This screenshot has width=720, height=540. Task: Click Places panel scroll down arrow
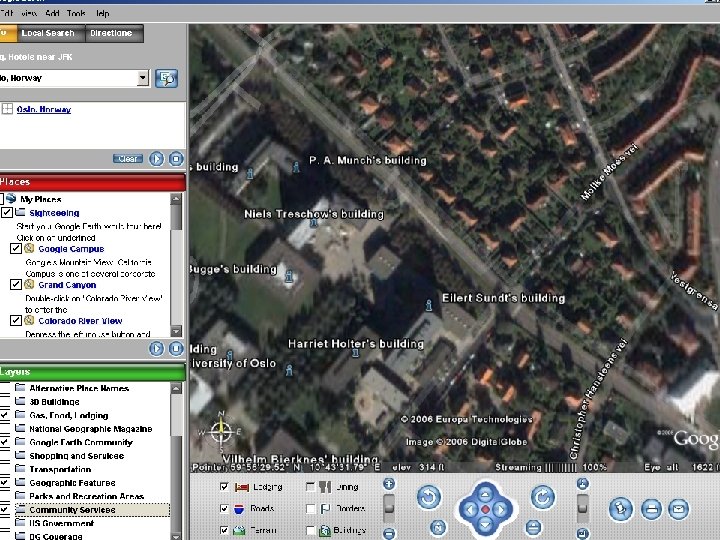point(176,331)
